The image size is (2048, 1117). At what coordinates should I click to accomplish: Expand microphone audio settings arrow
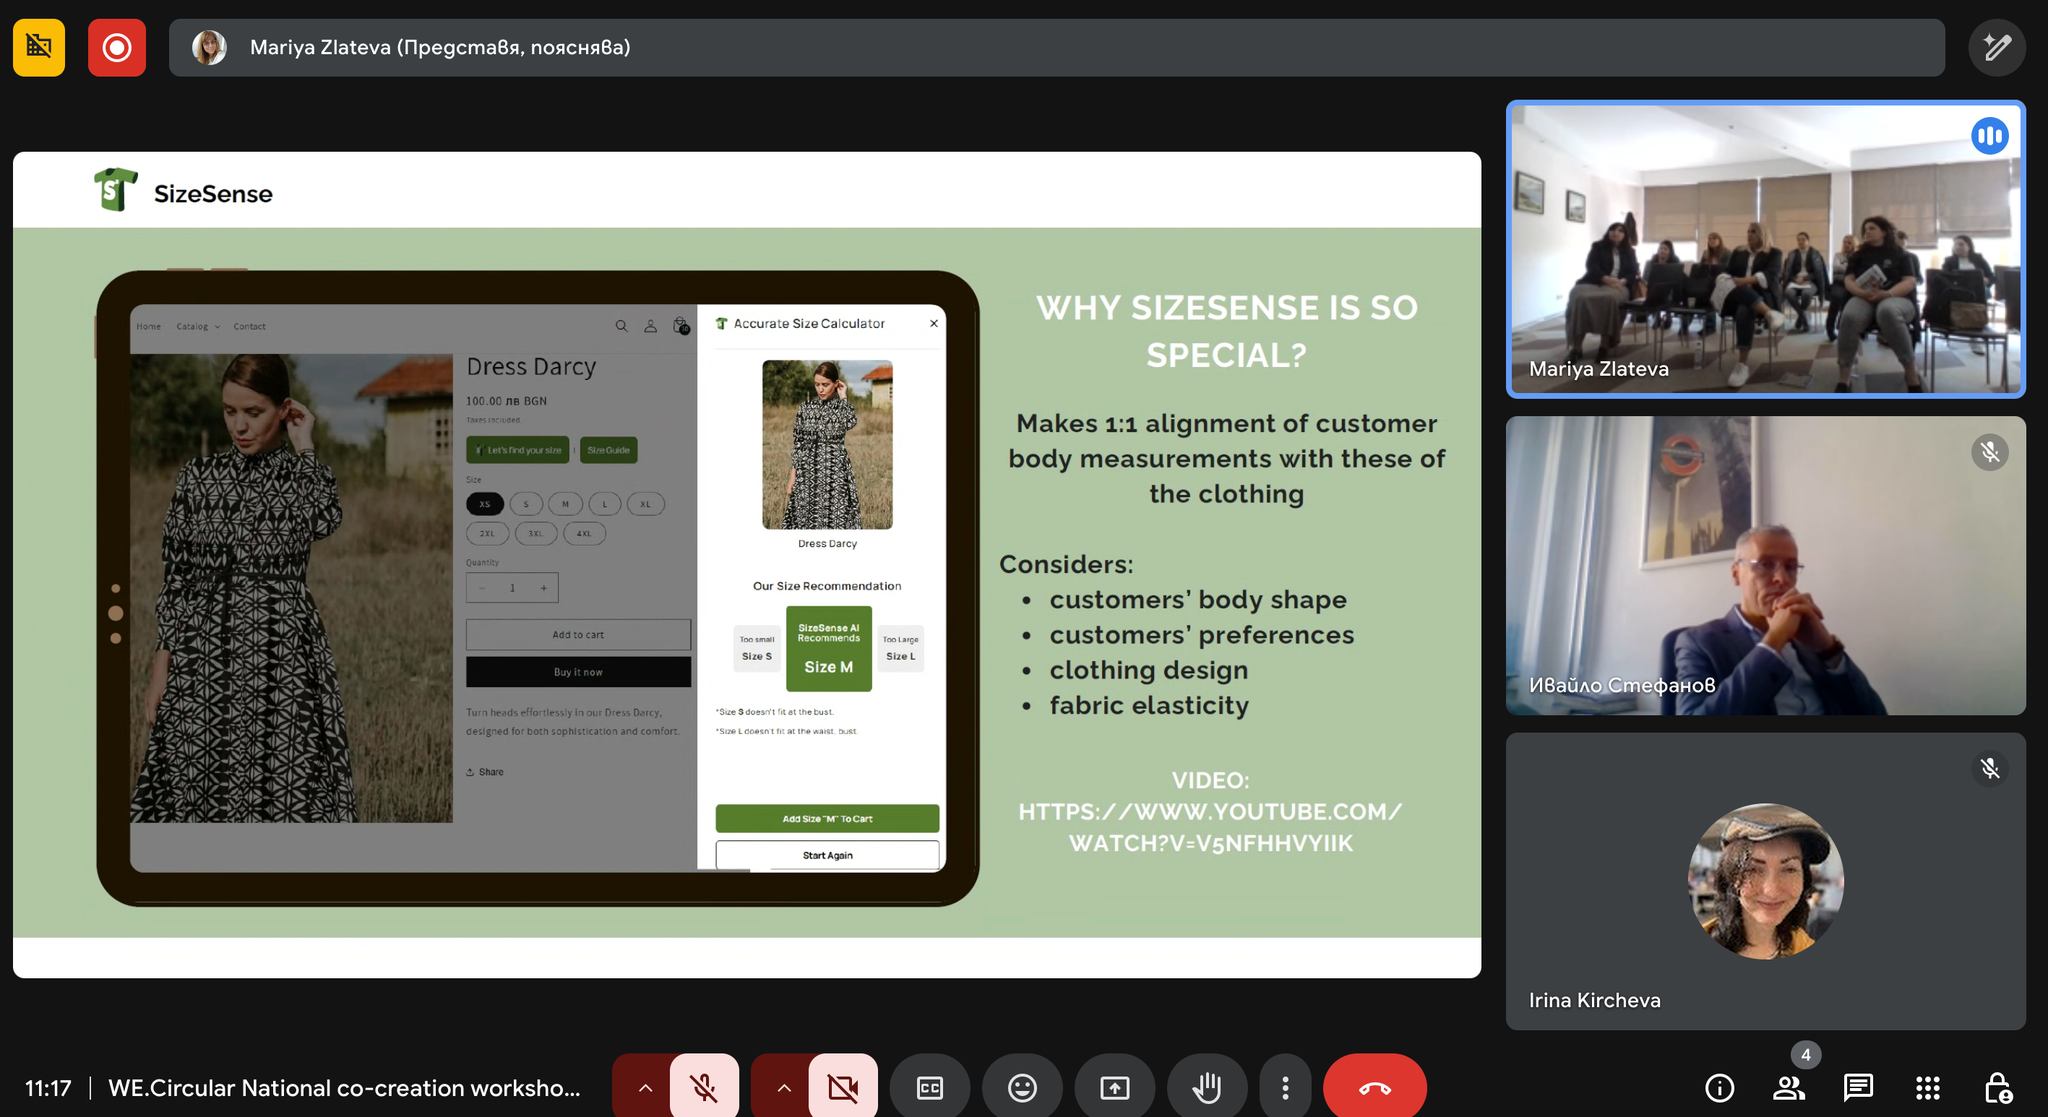point(645,1087)
